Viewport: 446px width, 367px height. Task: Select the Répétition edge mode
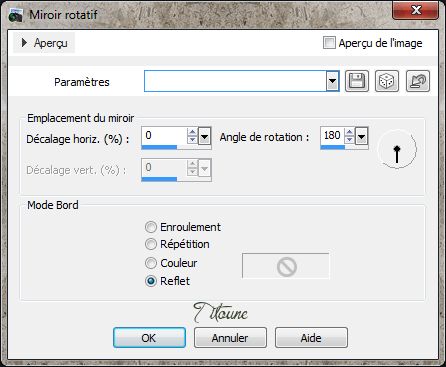point(151,244)
